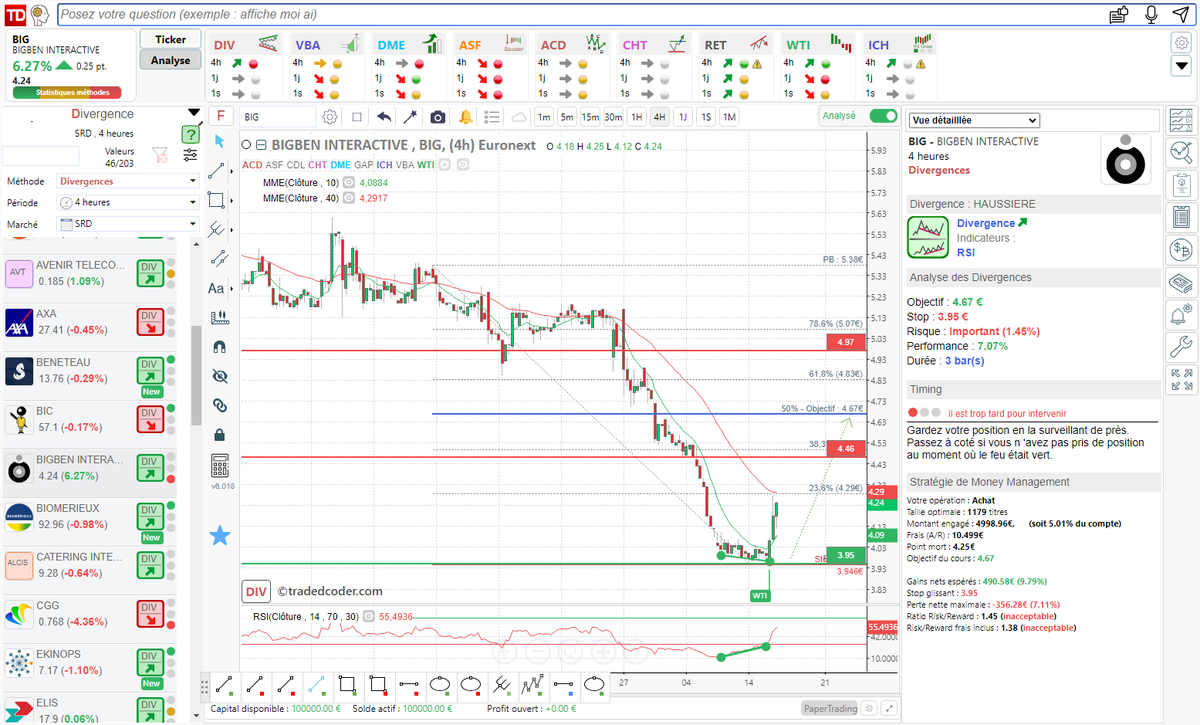Toggle visibility of MME(Clôture, 10) indicator

tap(348, 183)
